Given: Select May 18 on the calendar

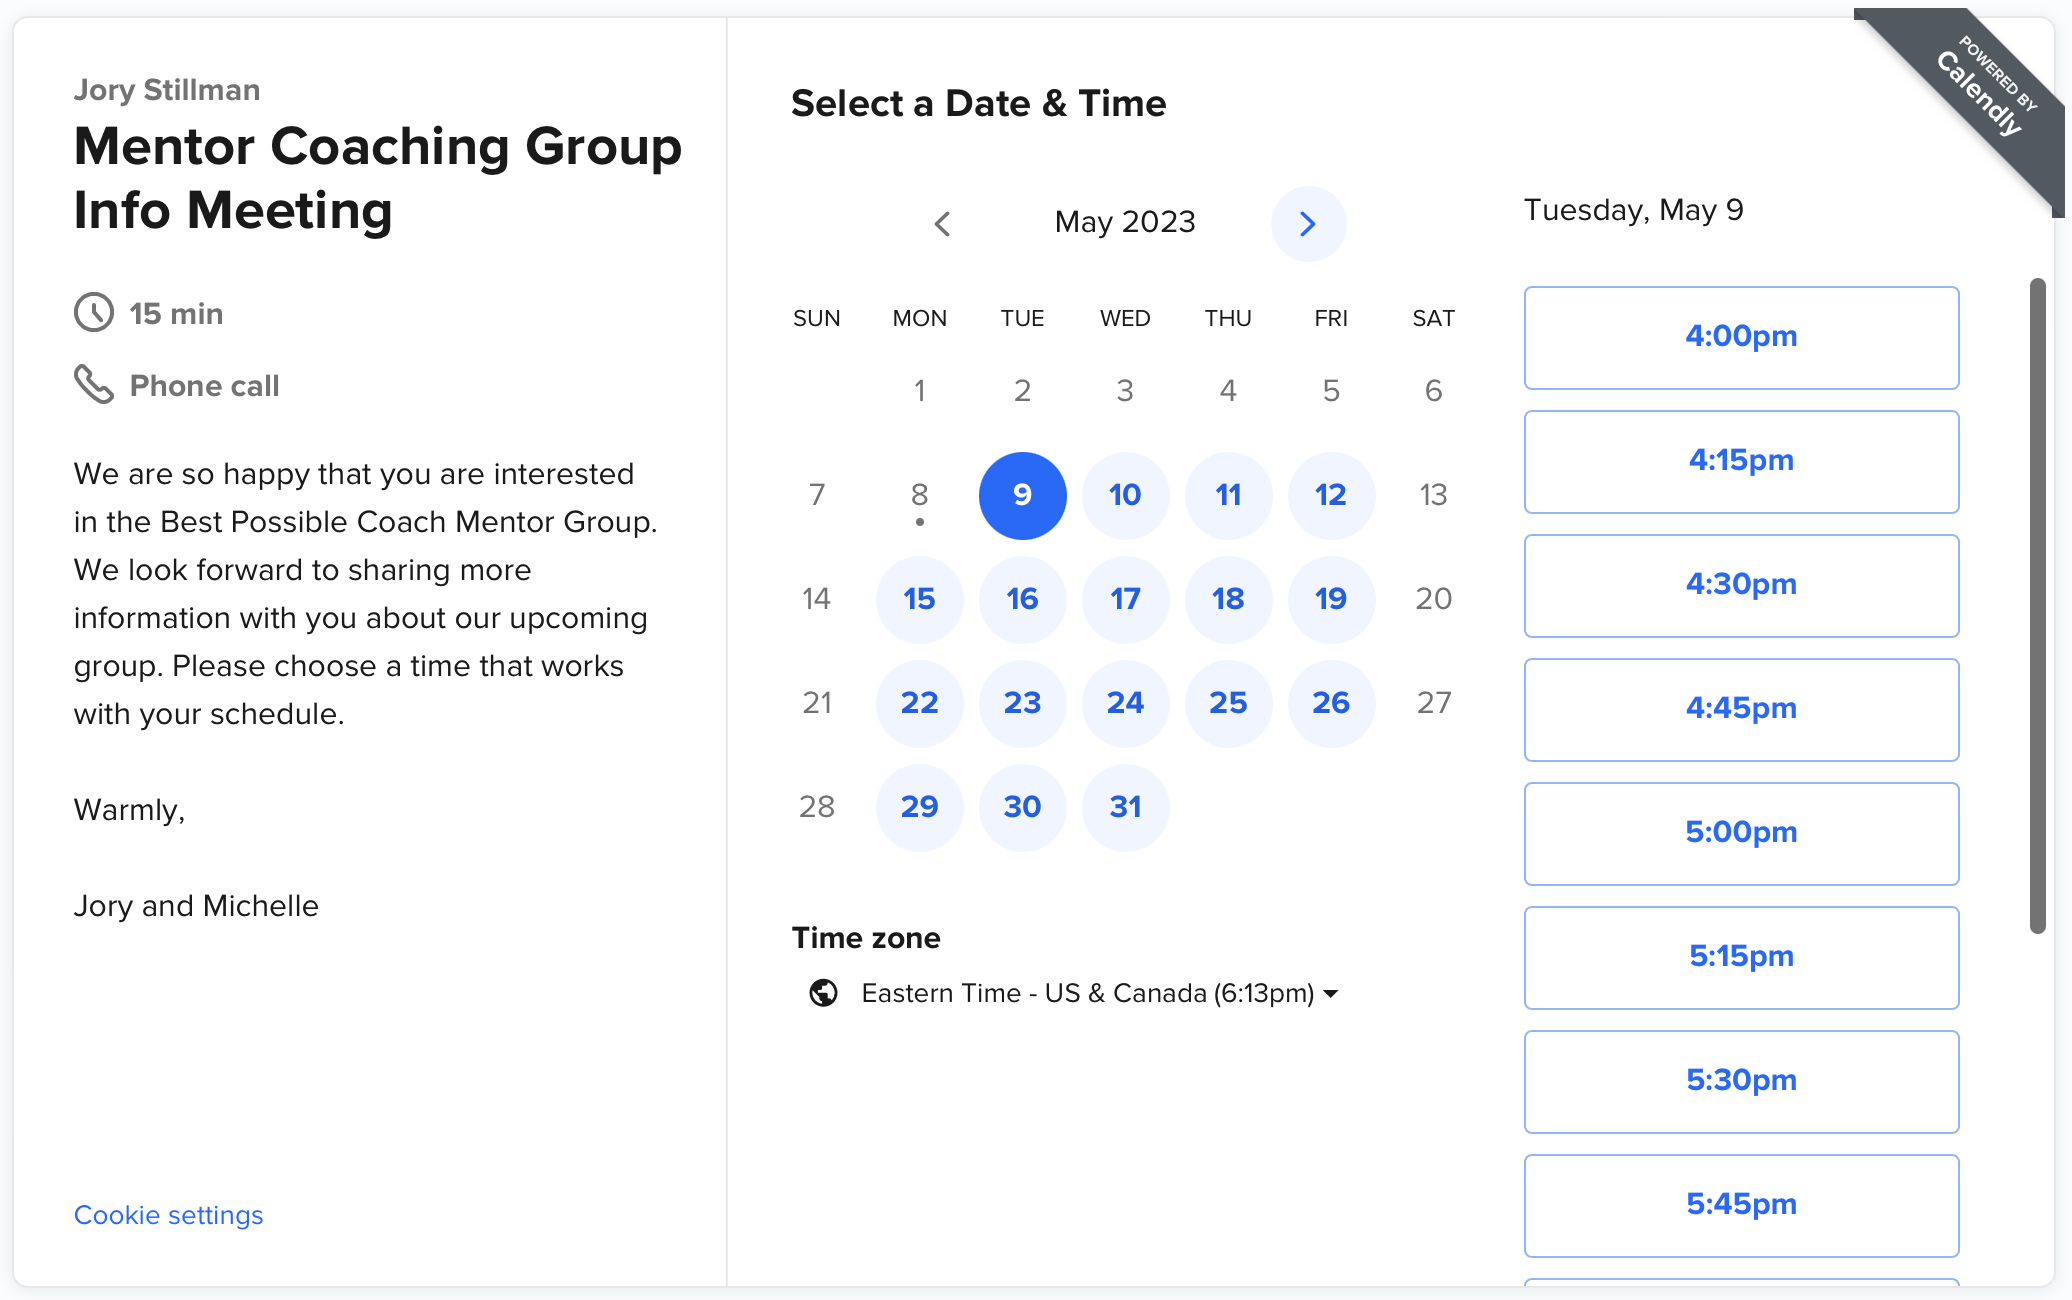Looking at the screenshot, I should tap(1228, 599).
